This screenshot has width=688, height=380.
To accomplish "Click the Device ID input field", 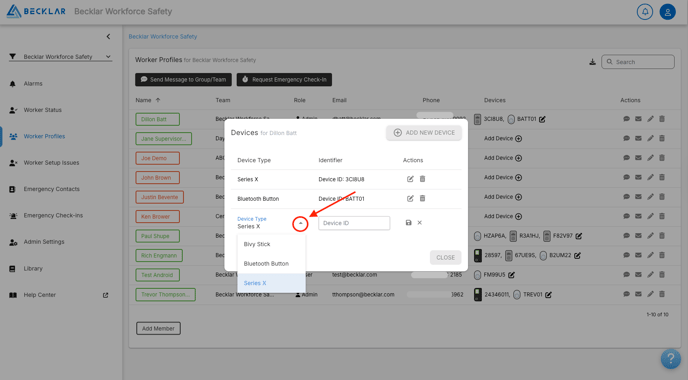I will click(x=354, y=223).
